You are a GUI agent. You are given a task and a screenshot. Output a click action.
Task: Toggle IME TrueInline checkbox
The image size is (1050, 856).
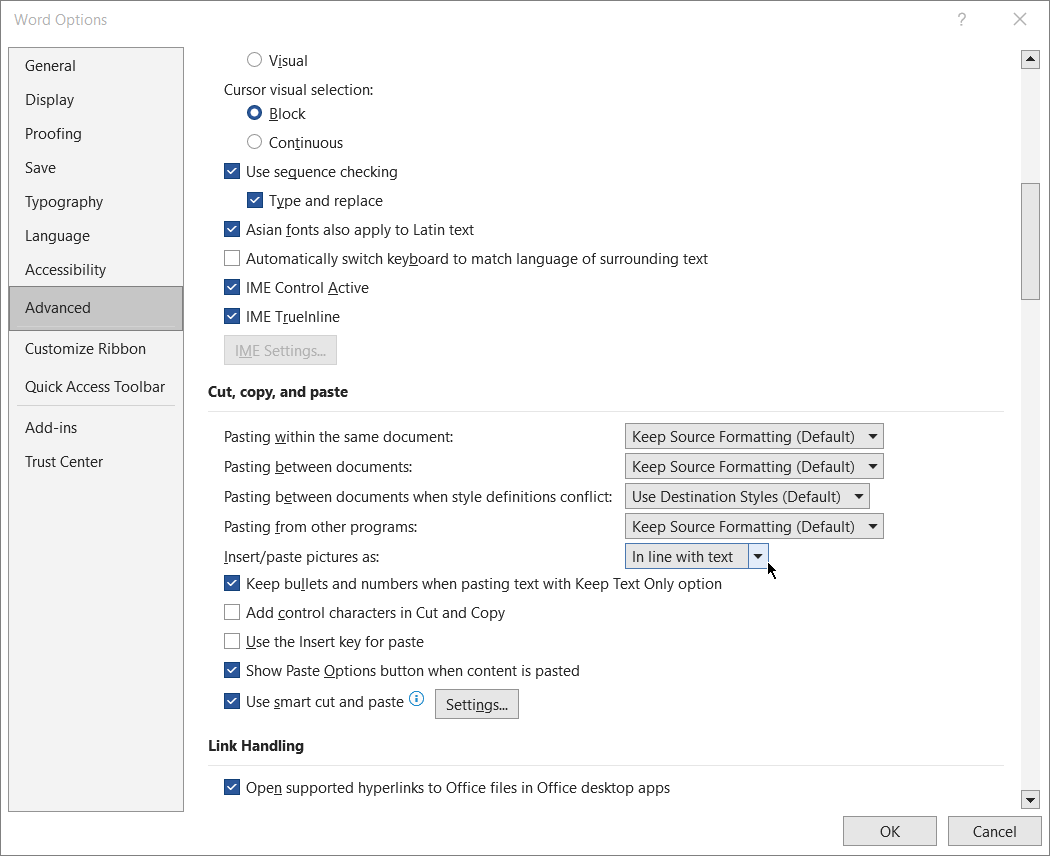(x=232, y=316)
